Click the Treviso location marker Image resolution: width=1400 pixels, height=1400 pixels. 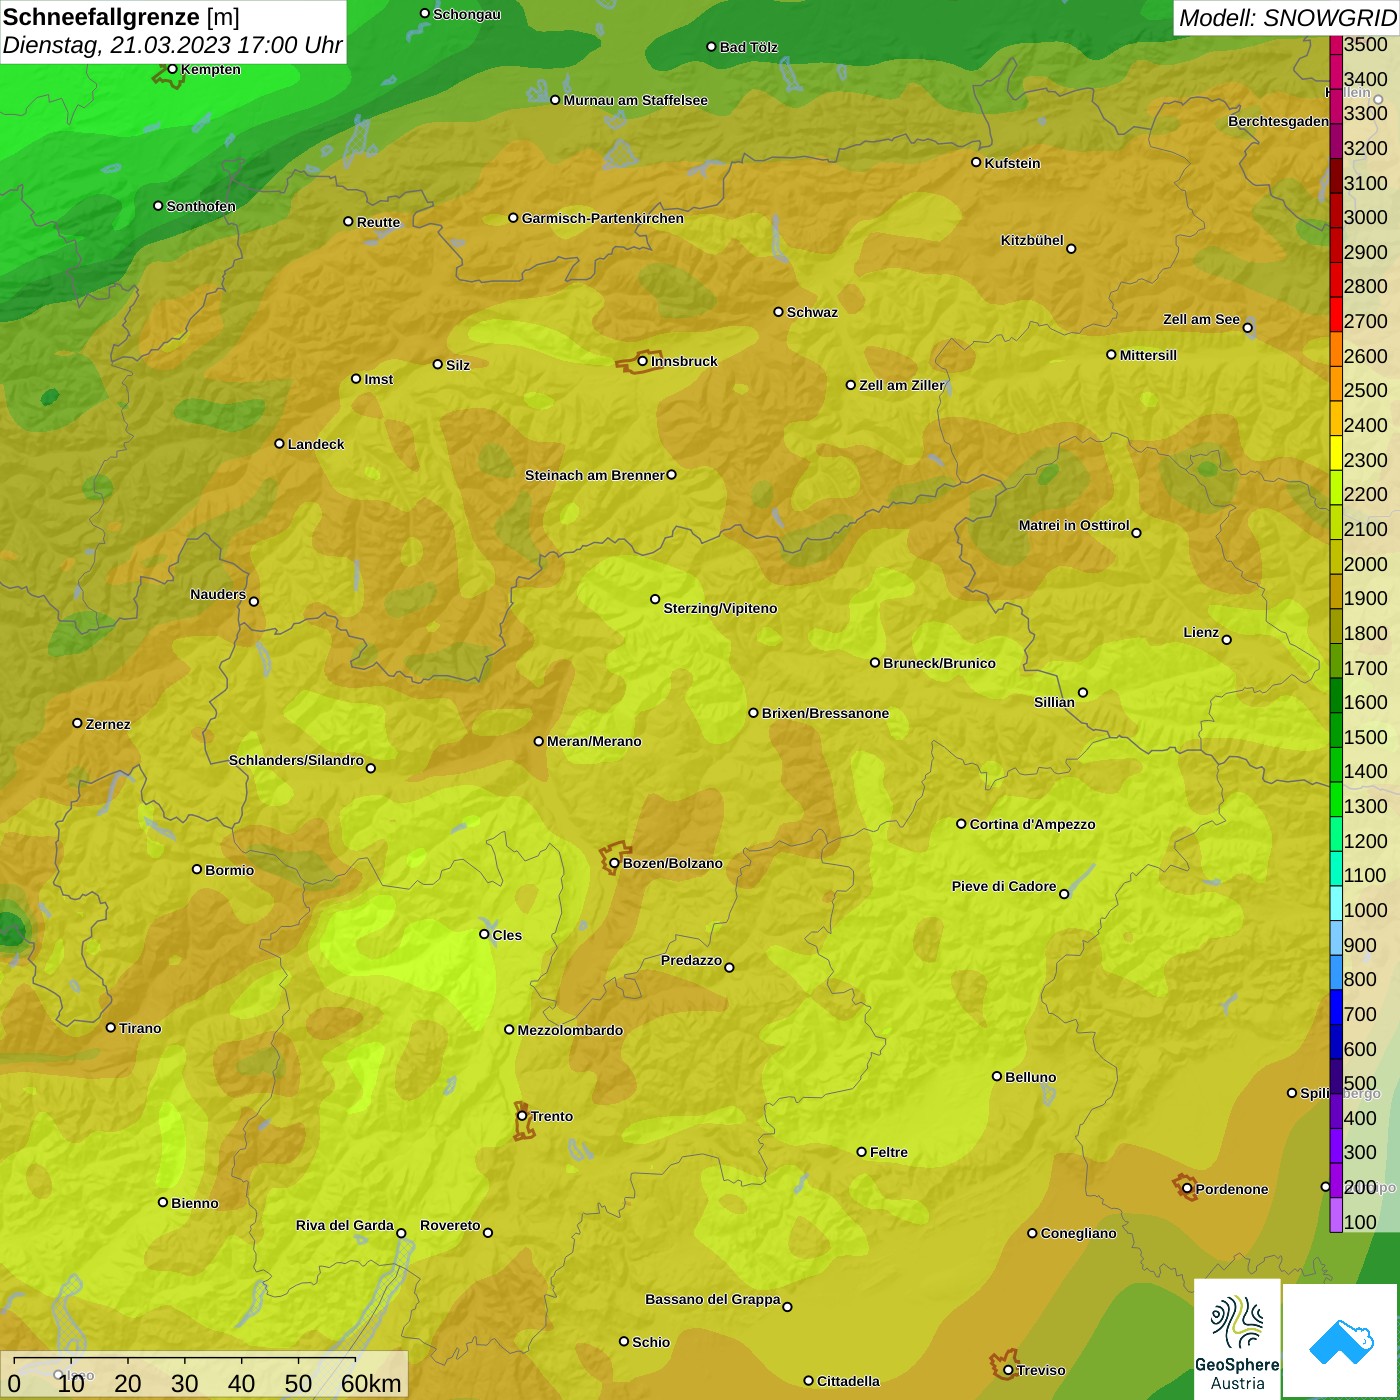1008,1370
